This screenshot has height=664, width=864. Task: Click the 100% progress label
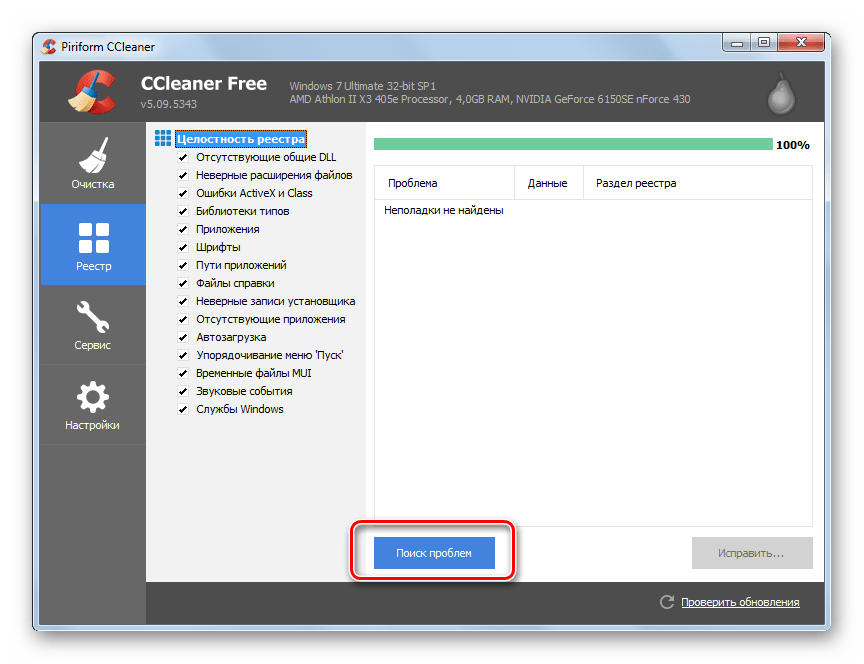792,145
